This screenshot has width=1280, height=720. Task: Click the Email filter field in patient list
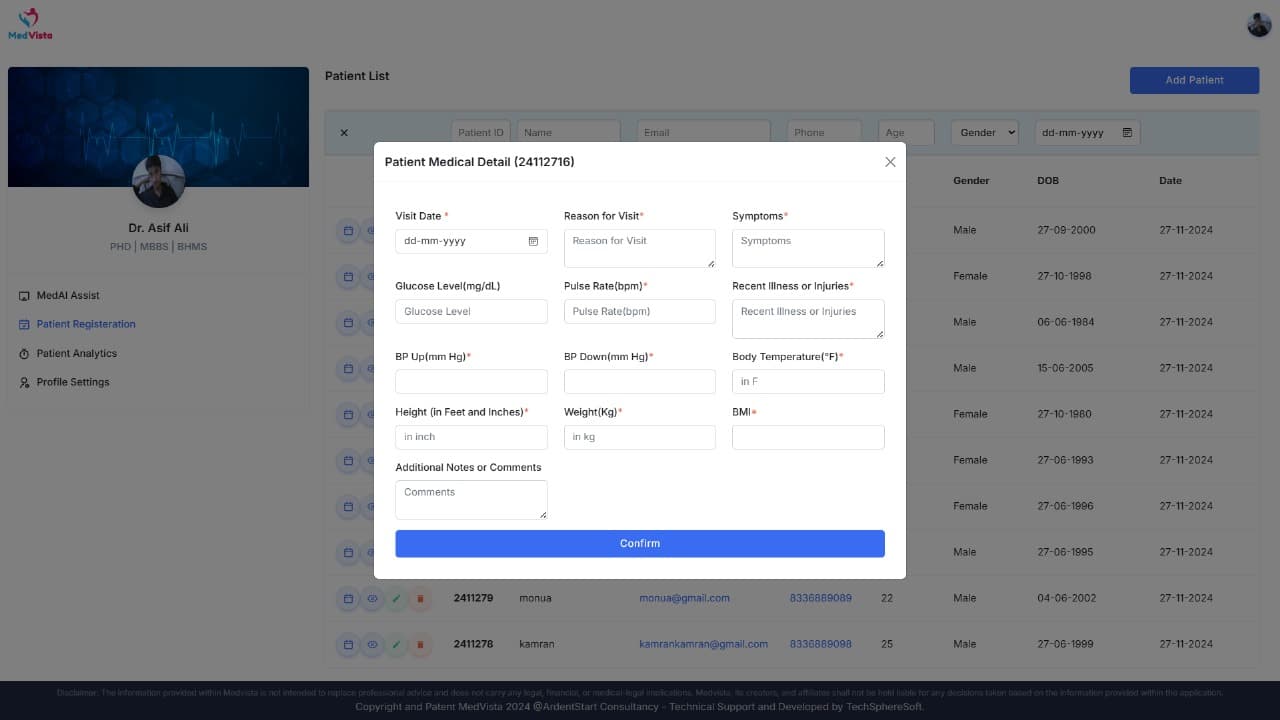[x=703, y=132]
